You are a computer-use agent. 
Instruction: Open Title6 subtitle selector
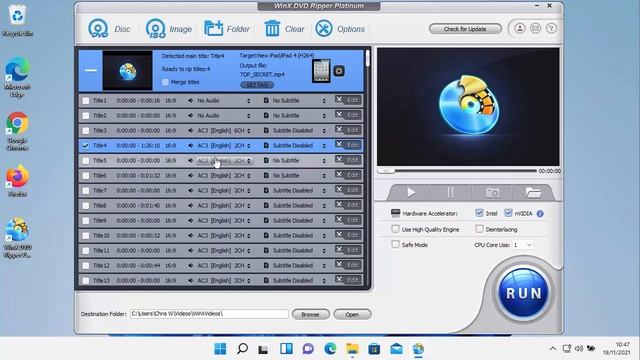click(299, 176)
